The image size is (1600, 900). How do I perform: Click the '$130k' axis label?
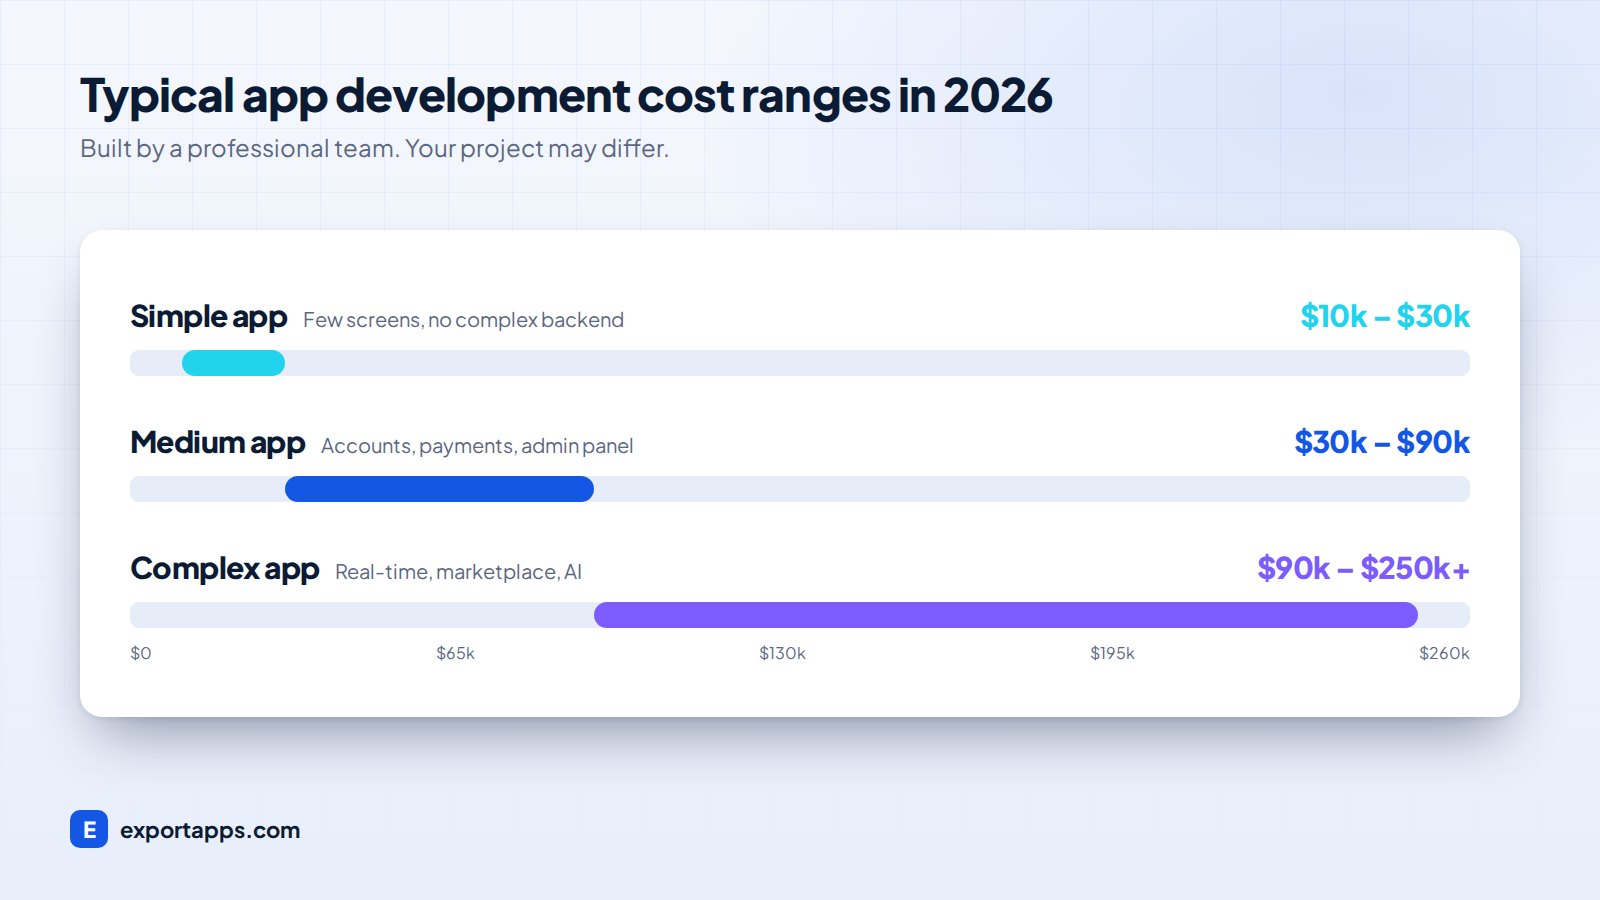(x=782, y=653)
